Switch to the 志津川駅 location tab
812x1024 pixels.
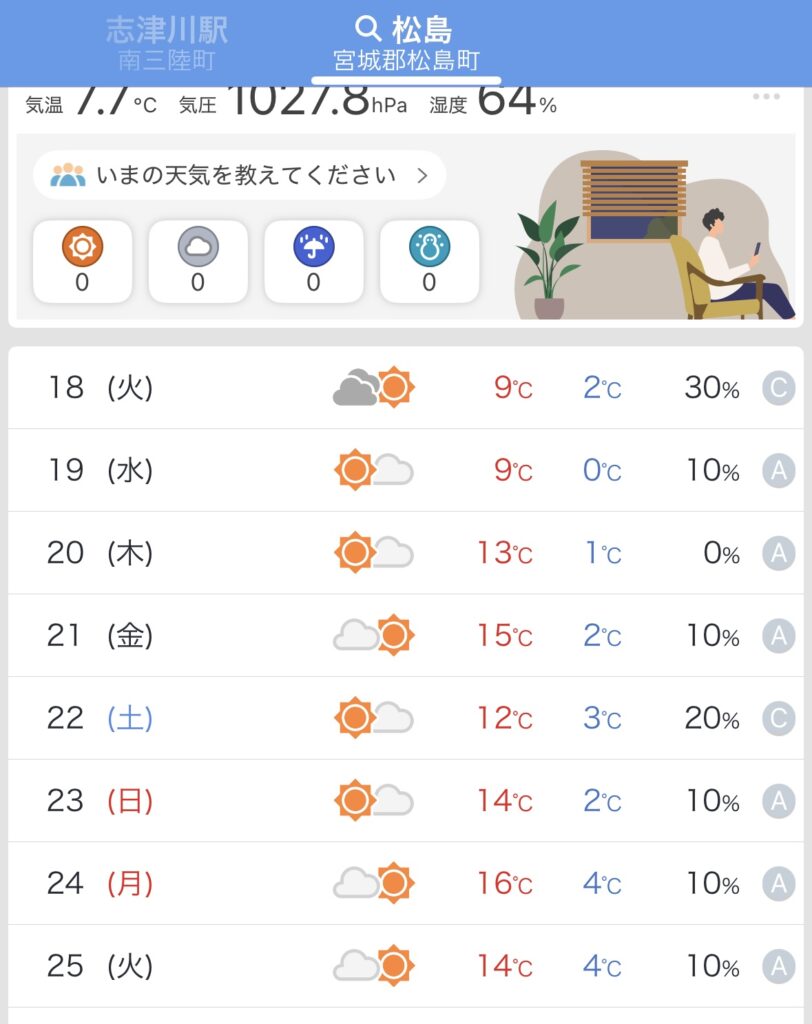coord(167,43)
